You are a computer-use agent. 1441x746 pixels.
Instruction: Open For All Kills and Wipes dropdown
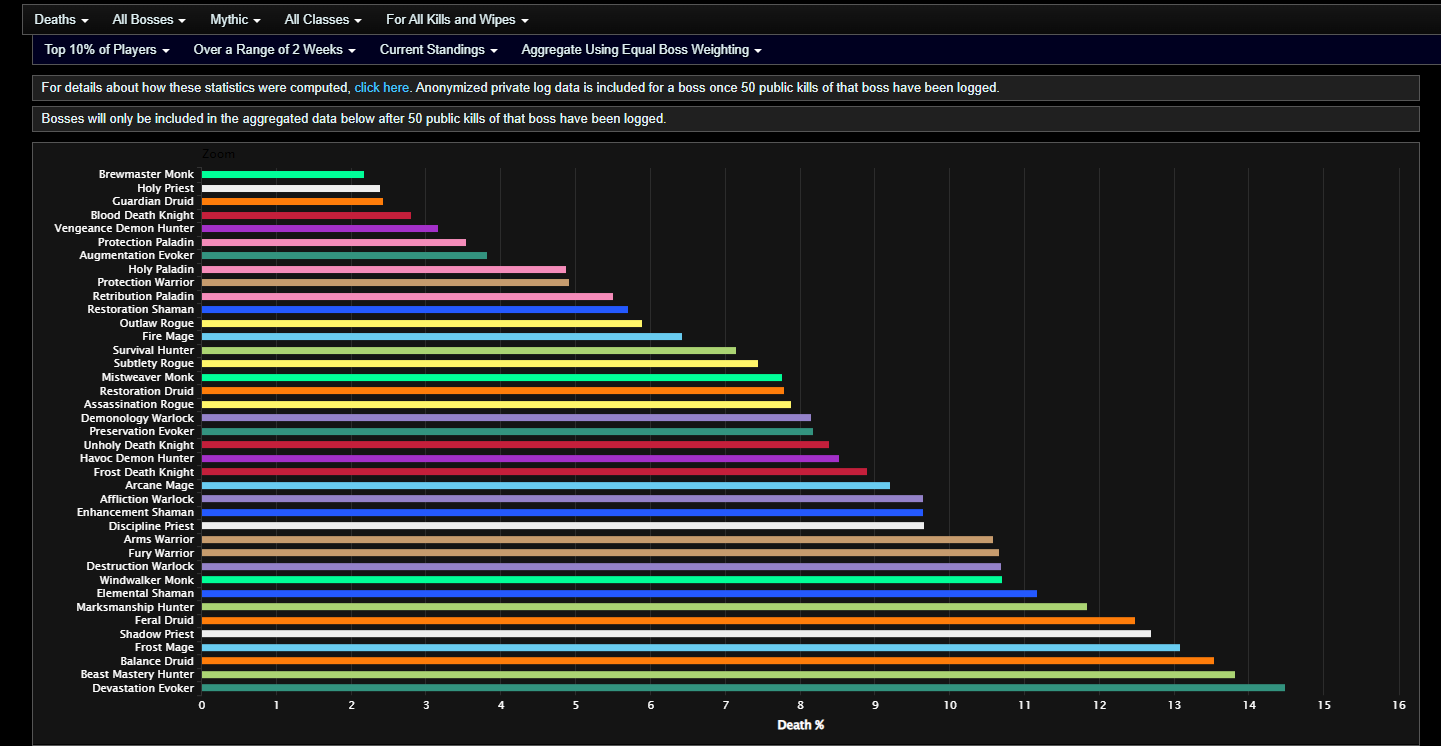(x=457, y=20)
